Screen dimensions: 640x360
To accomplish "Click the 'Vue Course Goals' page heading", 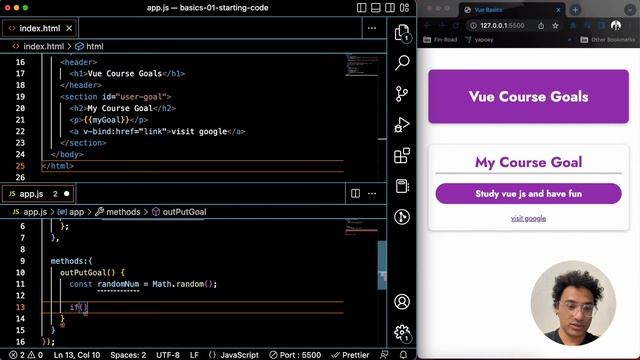I will click(x=528, y=97).
